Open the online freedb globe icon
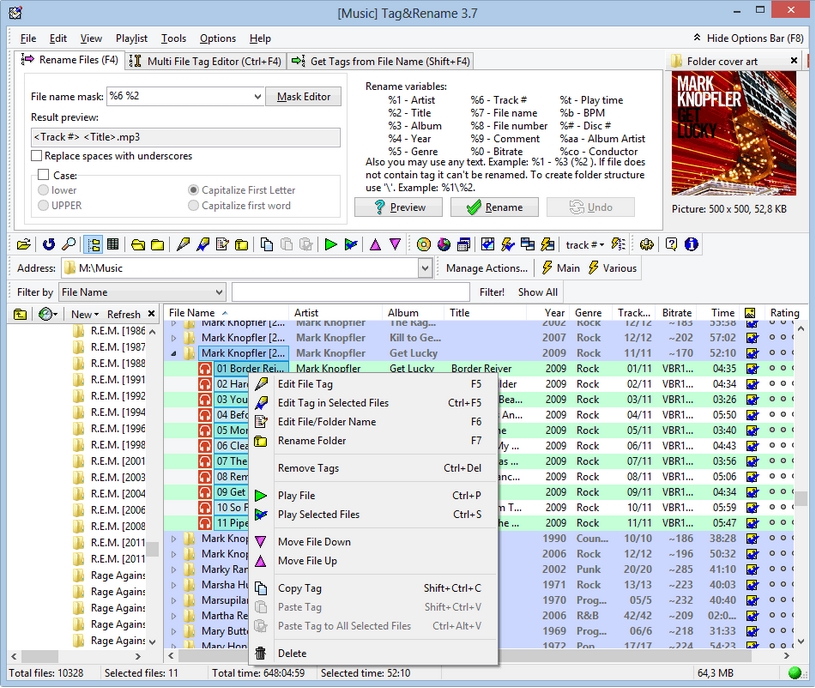 (443, 244)
